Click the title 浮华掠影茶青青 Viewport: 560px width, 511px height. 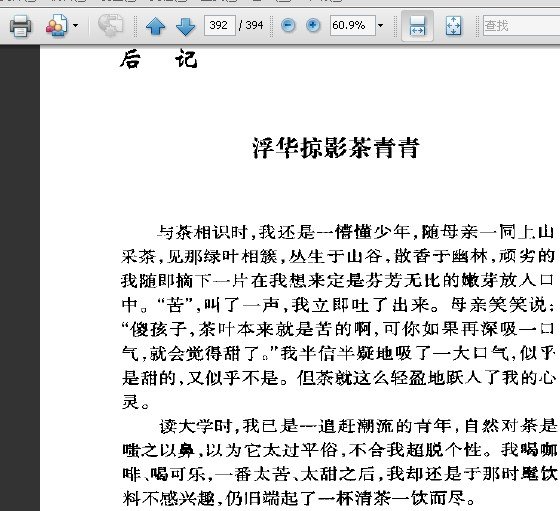336,147
